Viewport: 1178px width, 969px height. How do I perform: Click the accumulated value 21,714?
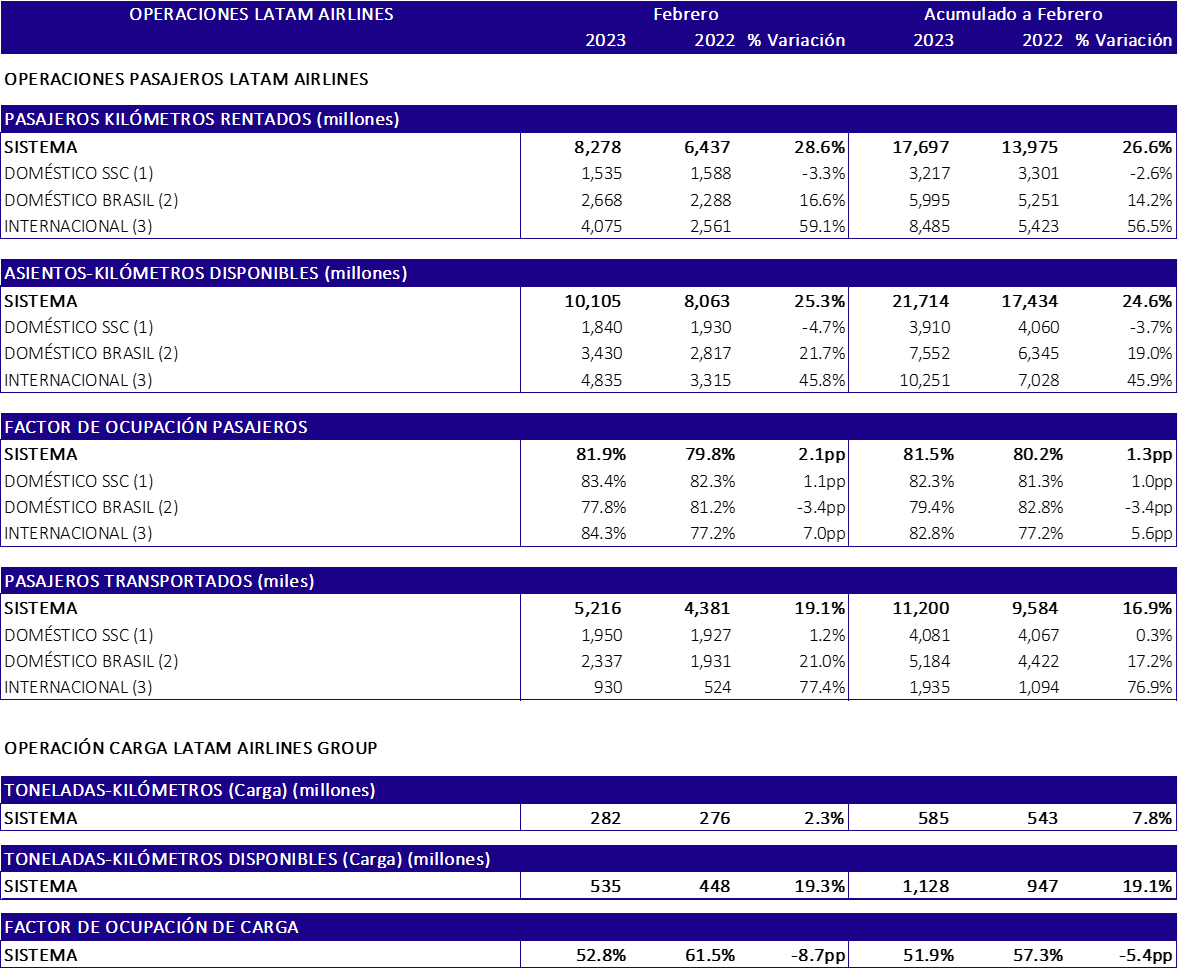(x=921, y=301)
